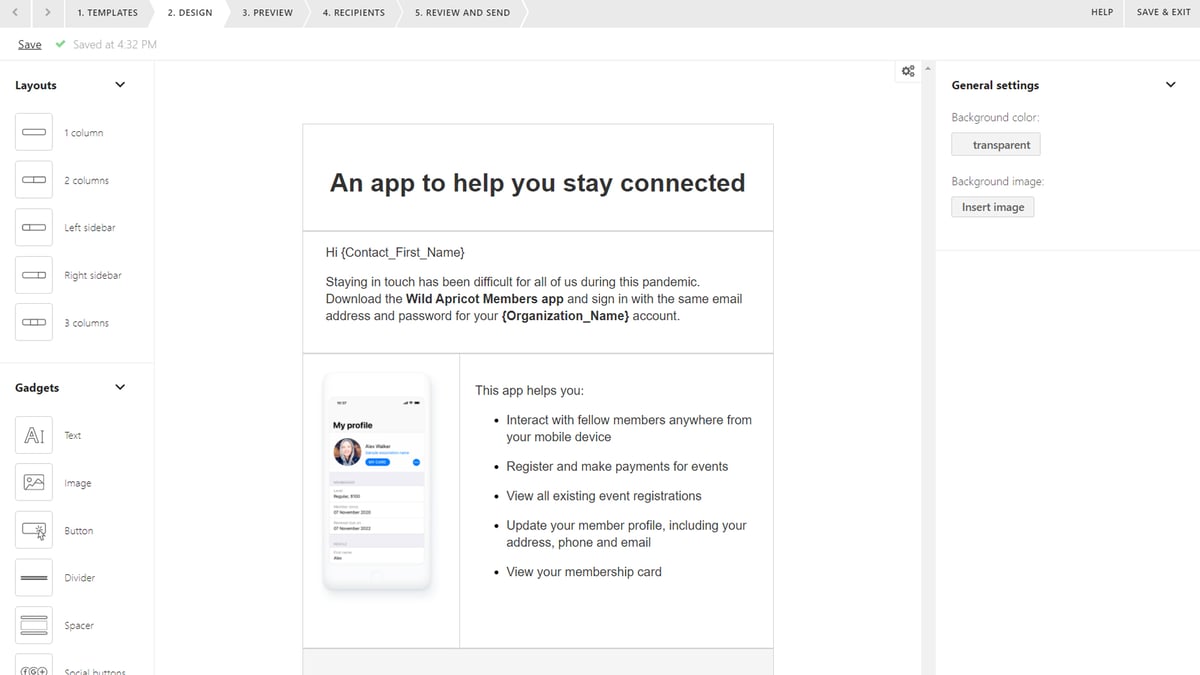Collapse the Gadgets section
Viewport: 1200px width, 675px height.
tap(120, 387)
